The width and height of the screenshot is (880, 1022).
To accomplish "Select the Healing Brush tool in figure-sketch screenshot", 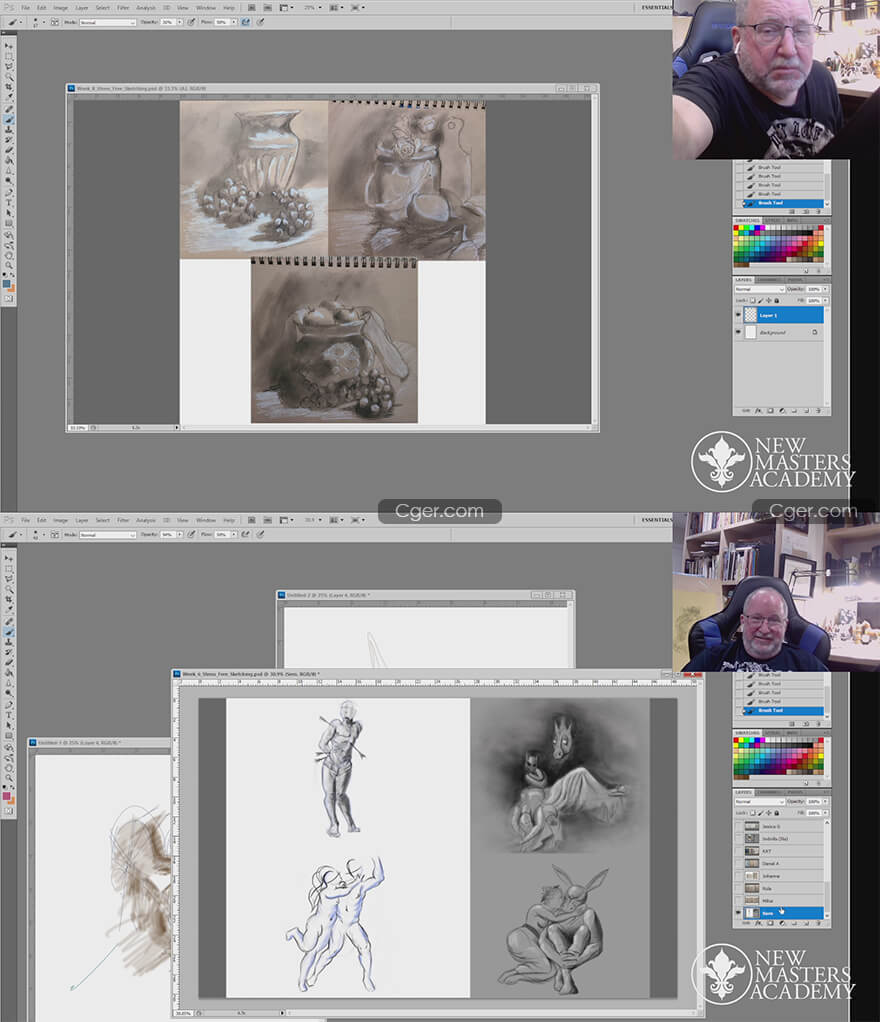I will pos(8,621).
